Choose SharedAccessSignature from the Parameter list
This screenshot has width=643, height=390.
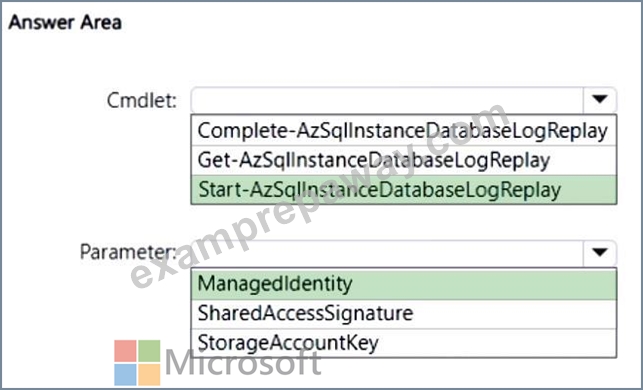coord(404,314)
